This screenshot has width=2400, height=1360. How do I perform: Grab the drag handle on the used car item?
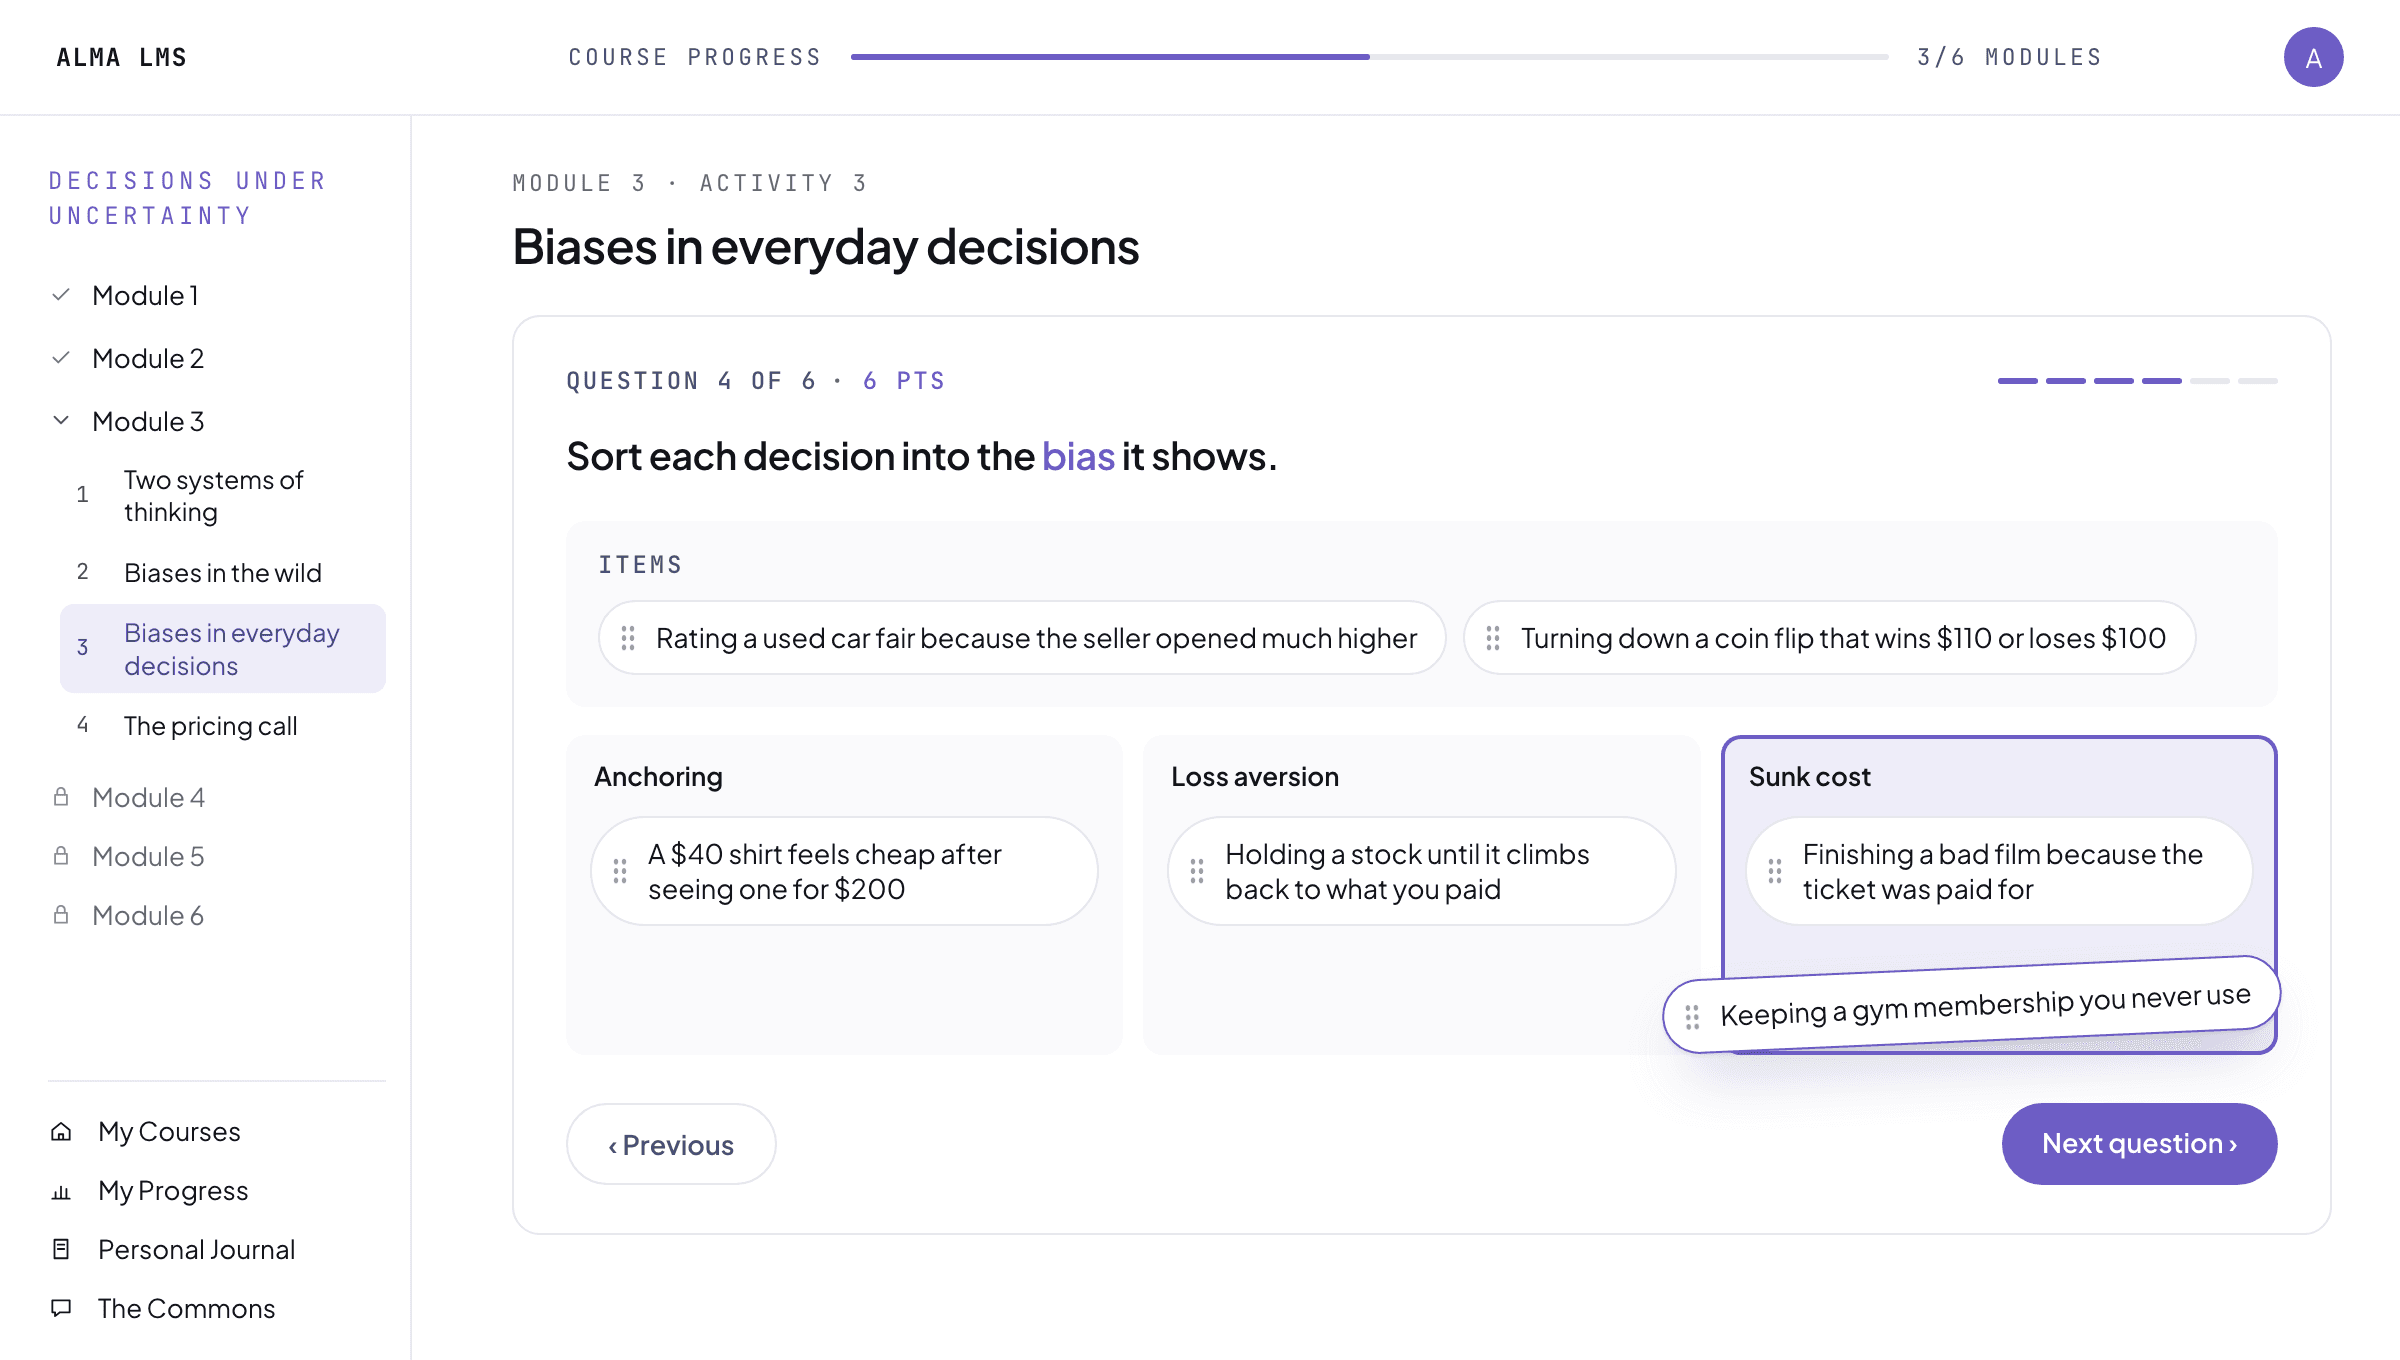click(x=628, y=638)
